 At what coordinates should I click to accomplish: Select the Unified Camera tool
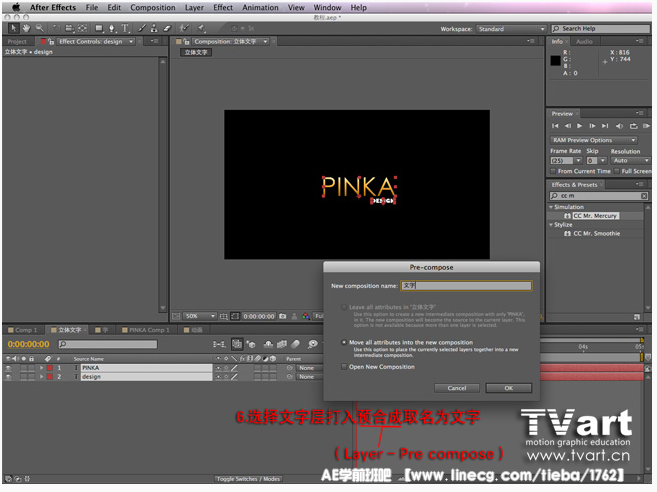(69, 28)
